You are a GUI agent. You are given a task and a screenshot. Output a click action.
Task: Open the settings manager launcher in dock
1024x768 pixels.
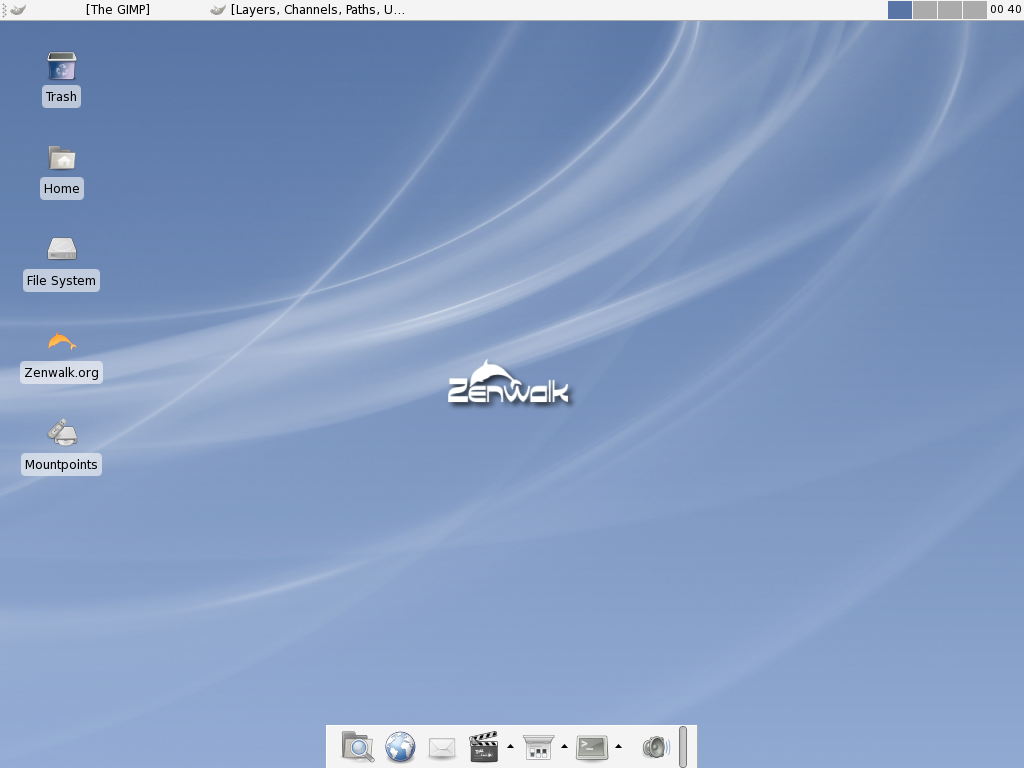pos(538,747)
